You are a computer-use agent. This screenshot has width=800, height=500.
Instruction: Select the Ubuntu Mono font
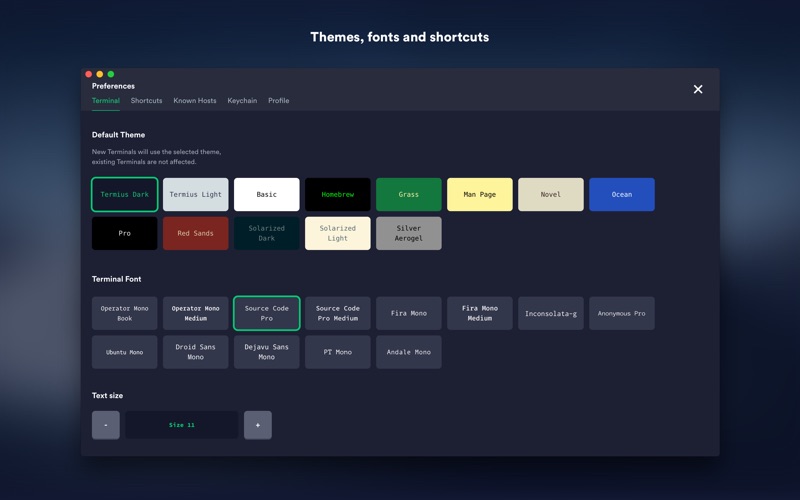point(124,352)
